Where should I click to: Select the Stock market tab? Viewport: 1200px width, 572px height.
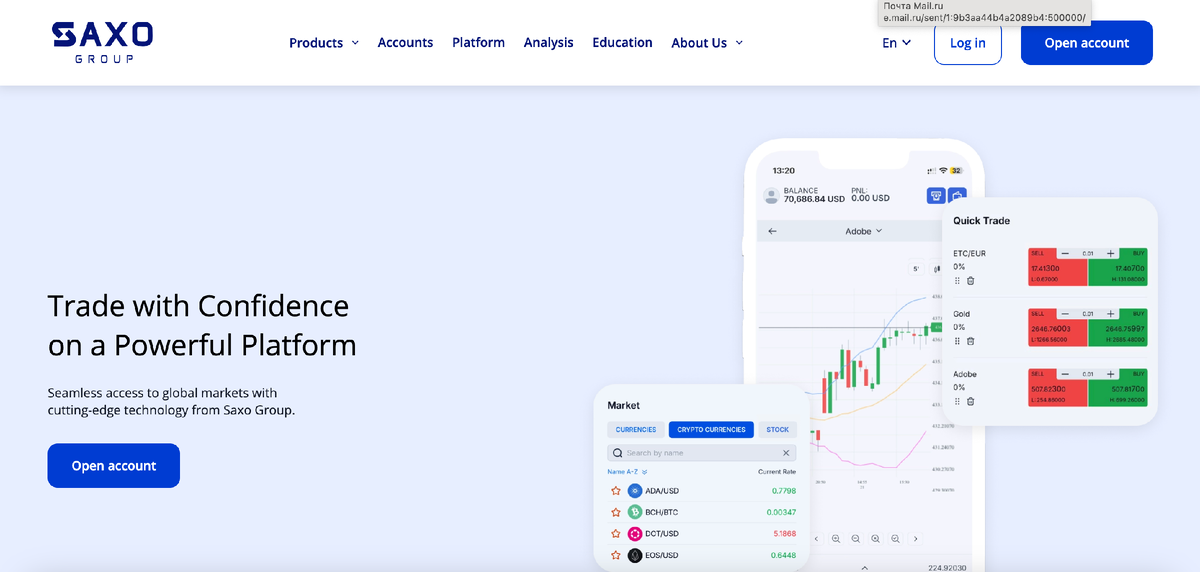click(777, 429)
